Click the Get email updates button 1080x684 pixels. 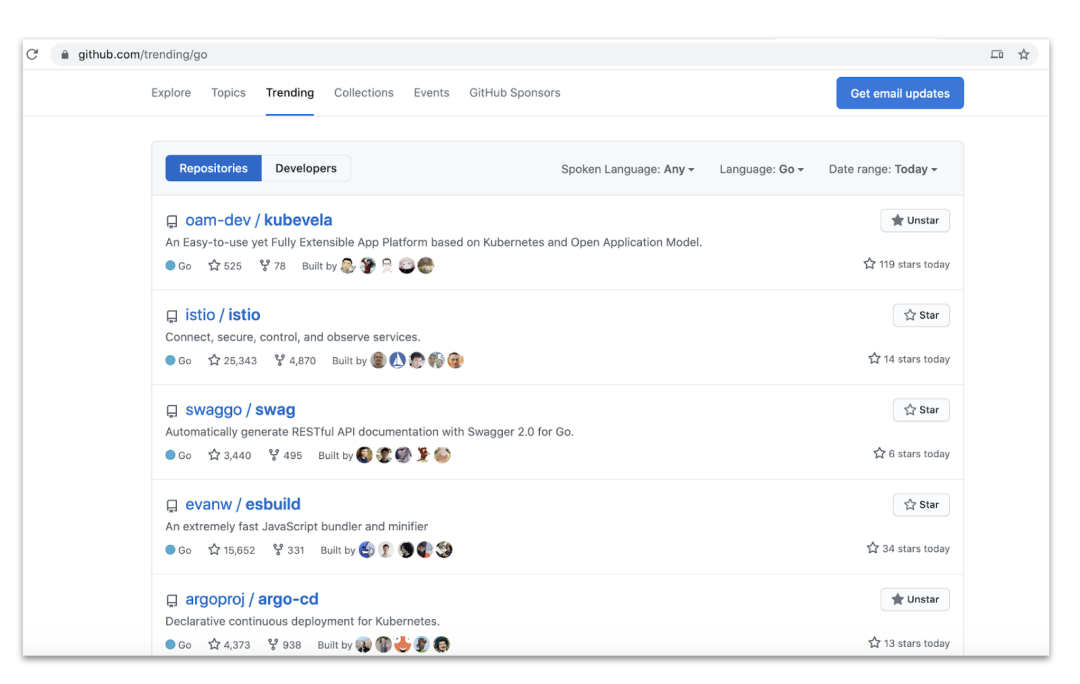click(x=900, y=93)
